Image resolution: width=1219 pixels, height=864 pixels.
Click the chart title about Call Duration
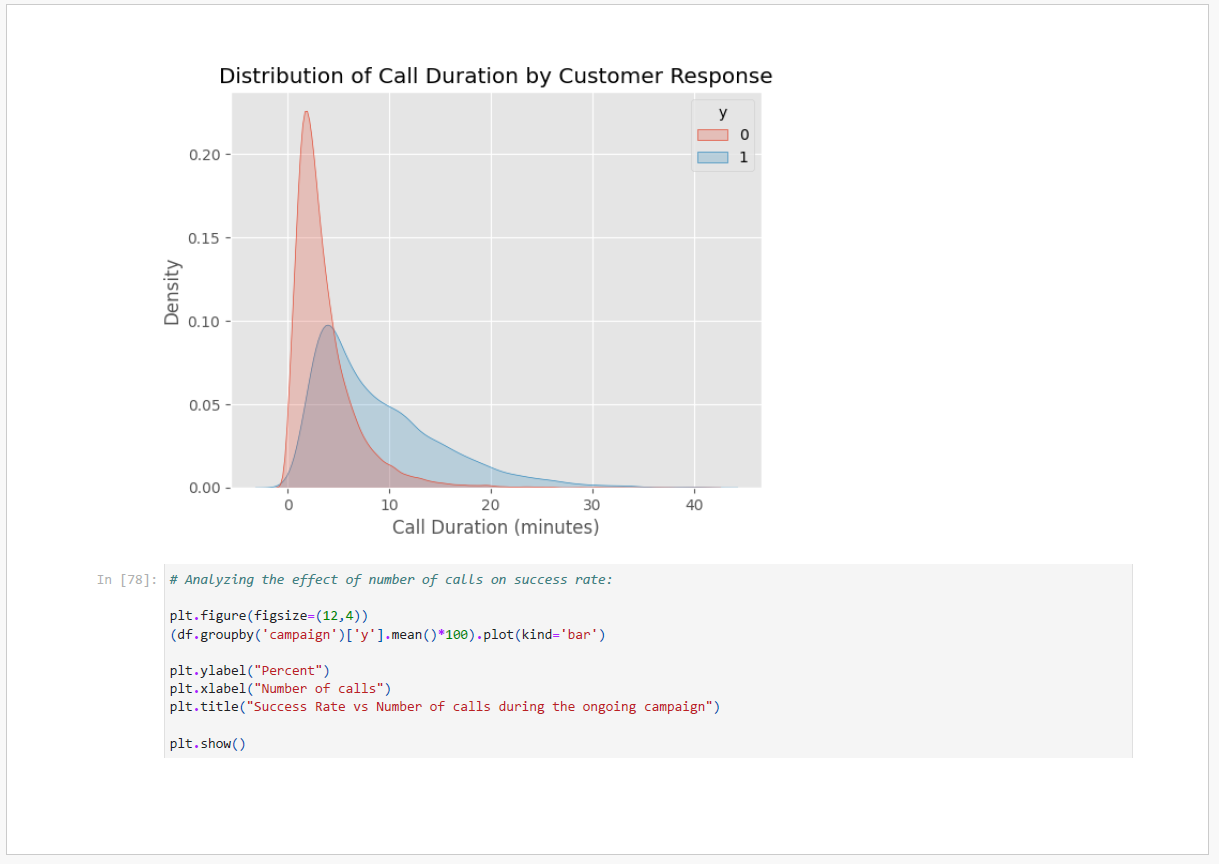(x=495, y=76)
